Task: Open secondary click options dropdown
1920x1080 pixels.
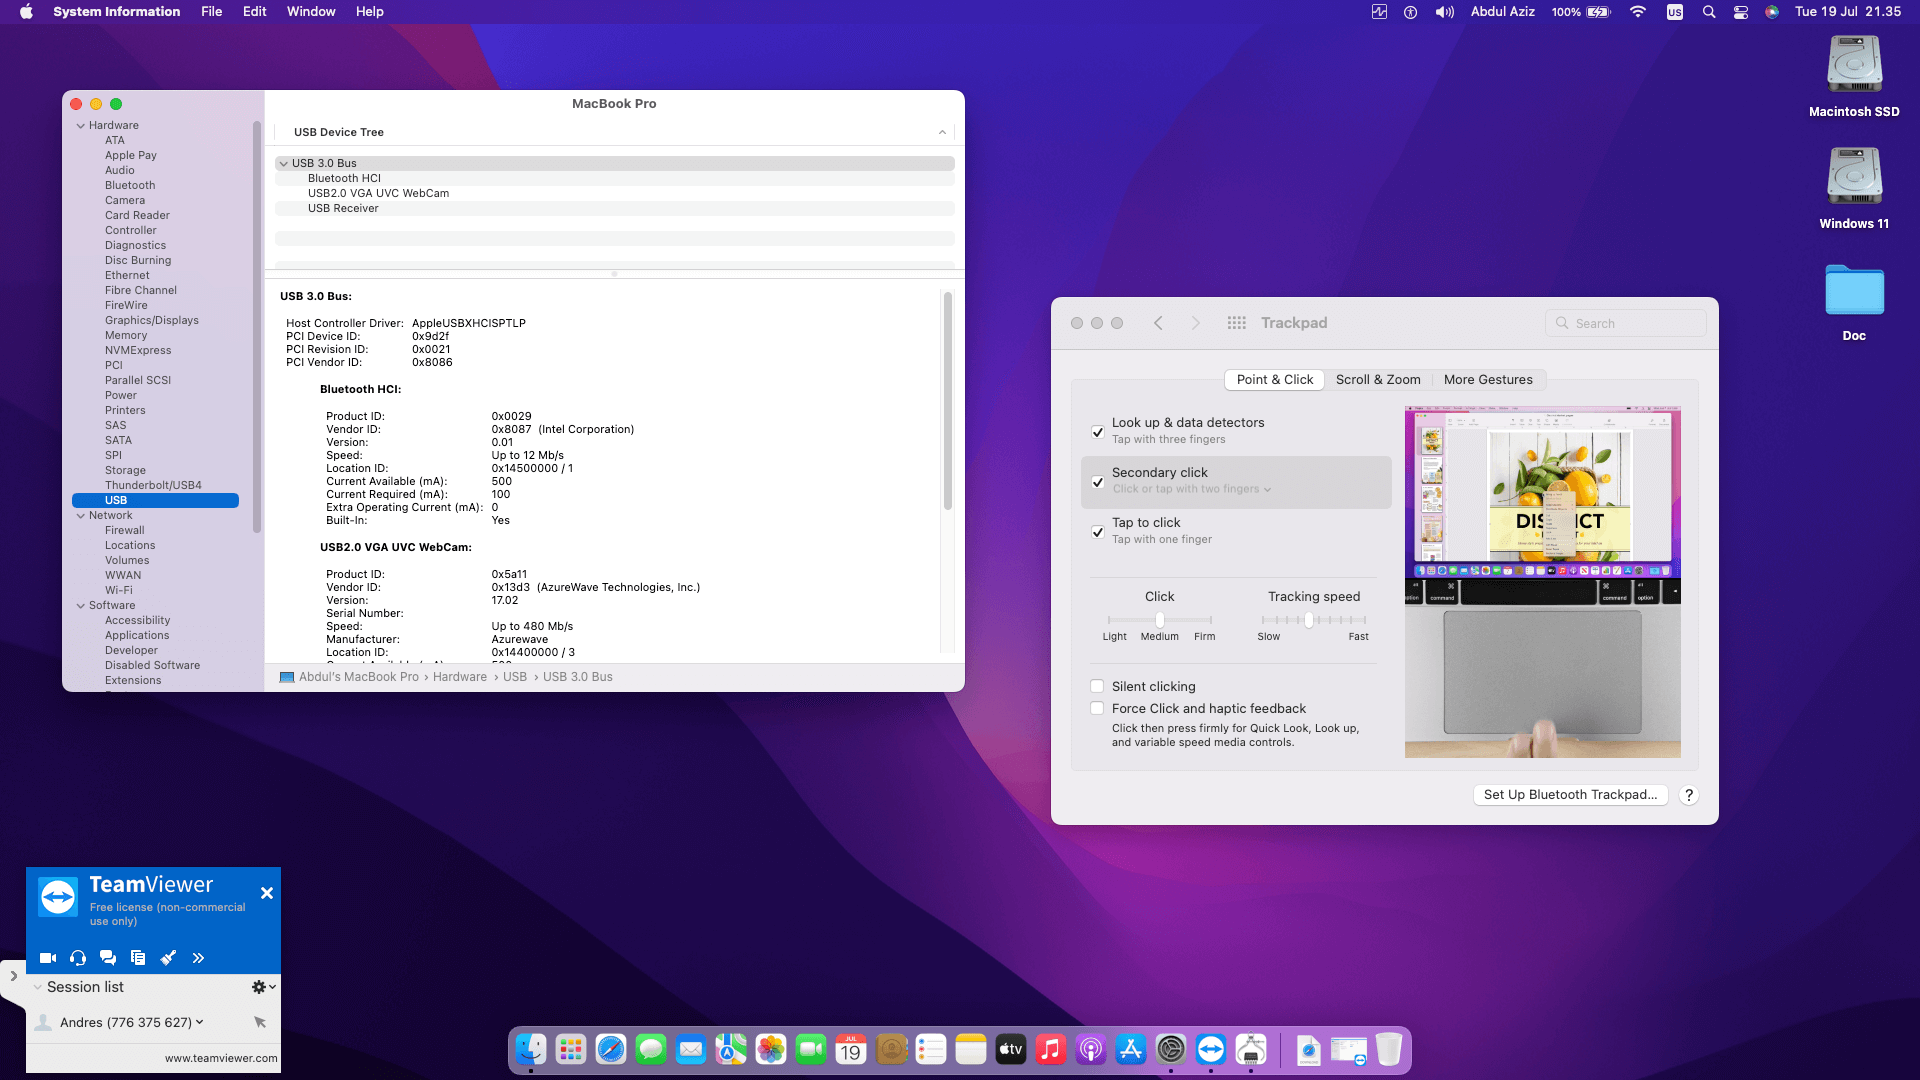Action: point(1192,489)
